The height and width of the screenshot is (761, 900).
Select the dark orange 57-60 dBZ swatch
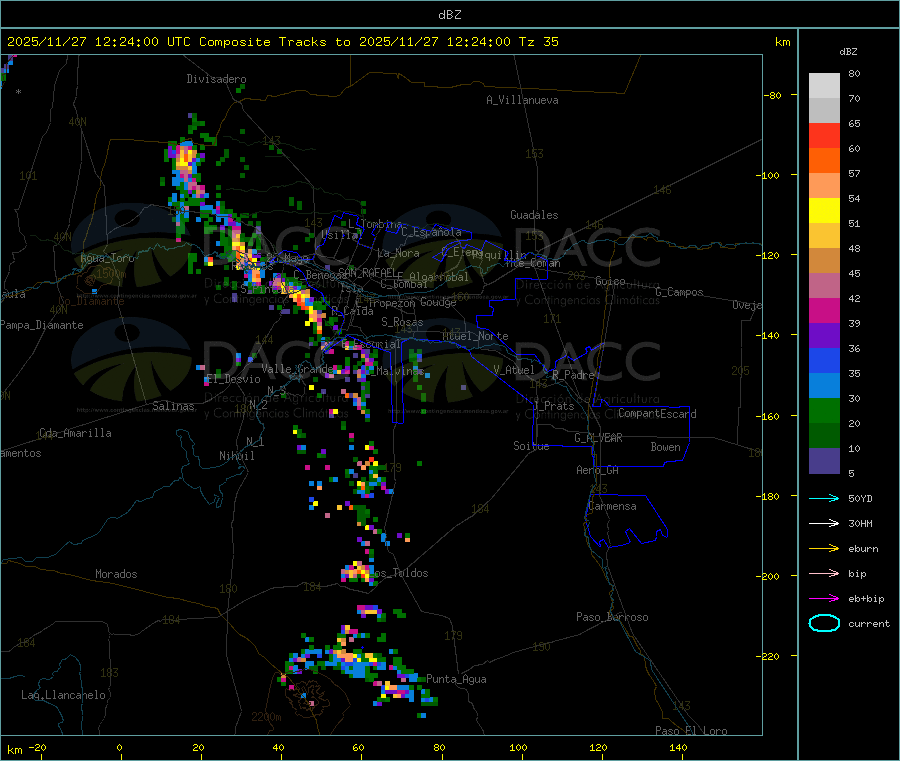[824, 161]
